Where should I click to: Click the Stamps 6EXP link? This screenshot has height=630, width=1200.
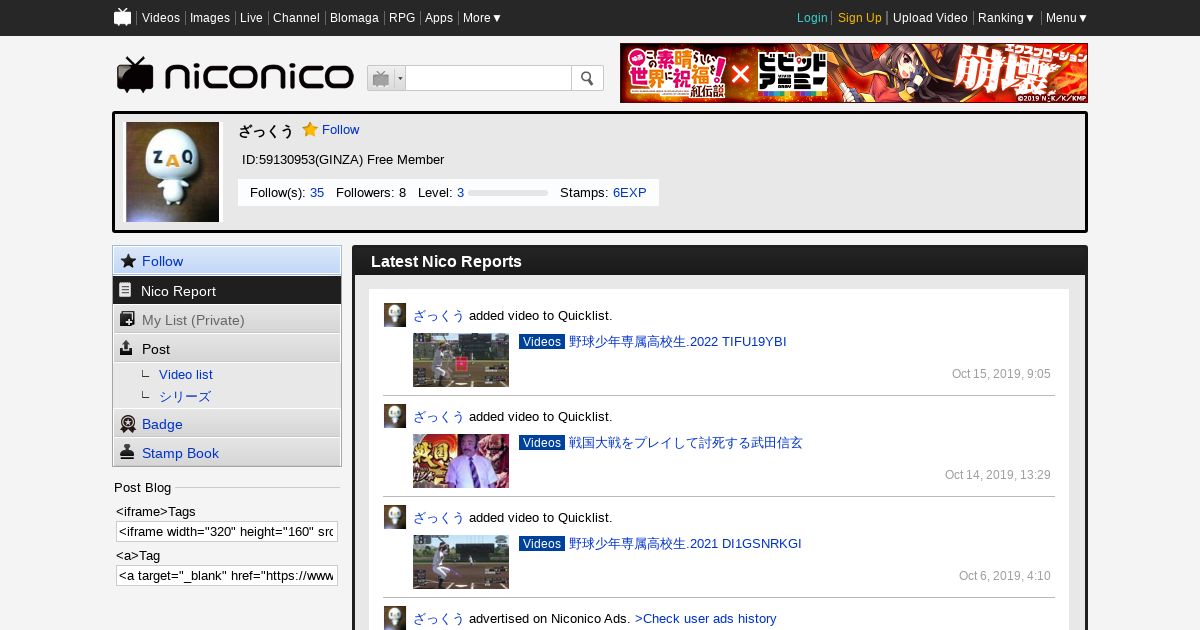[x=630, y=192]
